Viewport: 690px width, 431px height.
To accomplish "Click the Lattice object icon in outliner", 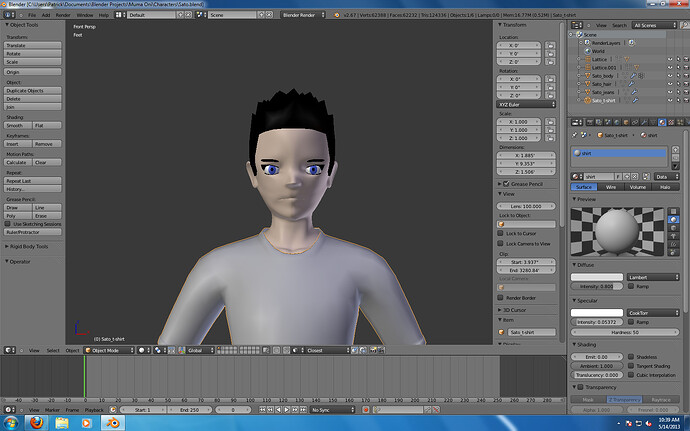I will pos(588,59).
